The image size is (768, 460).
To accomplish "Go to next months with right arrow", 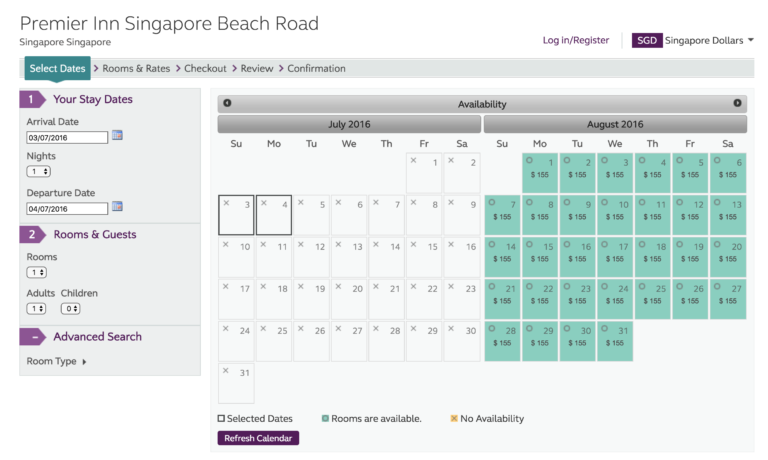I will [737, 103].
